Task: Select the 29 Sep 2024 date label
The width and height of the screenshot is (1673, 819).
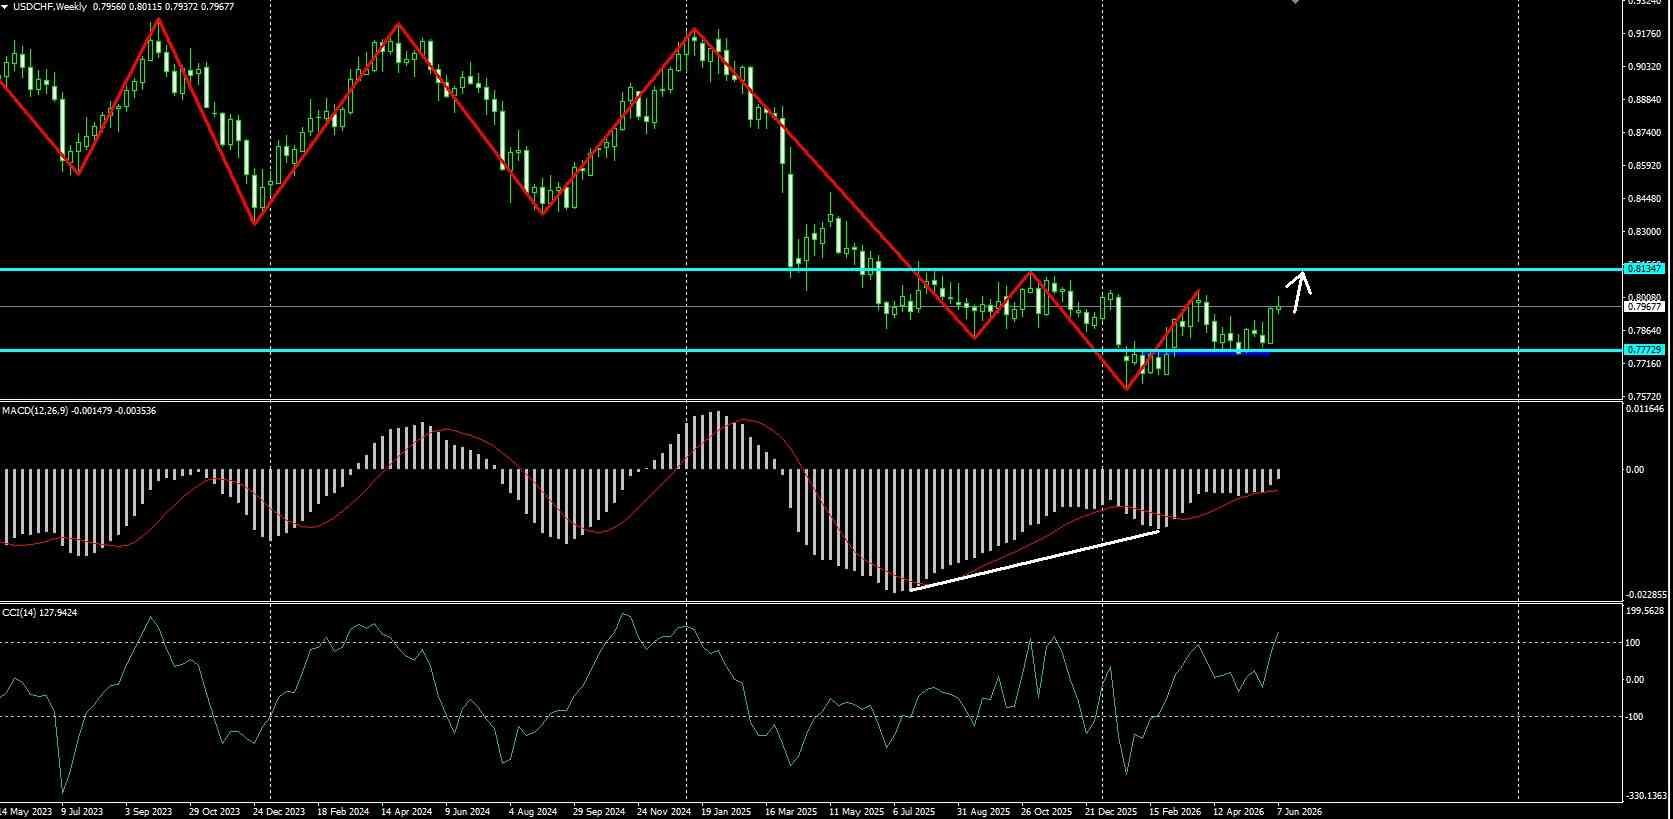Action: 599,812
